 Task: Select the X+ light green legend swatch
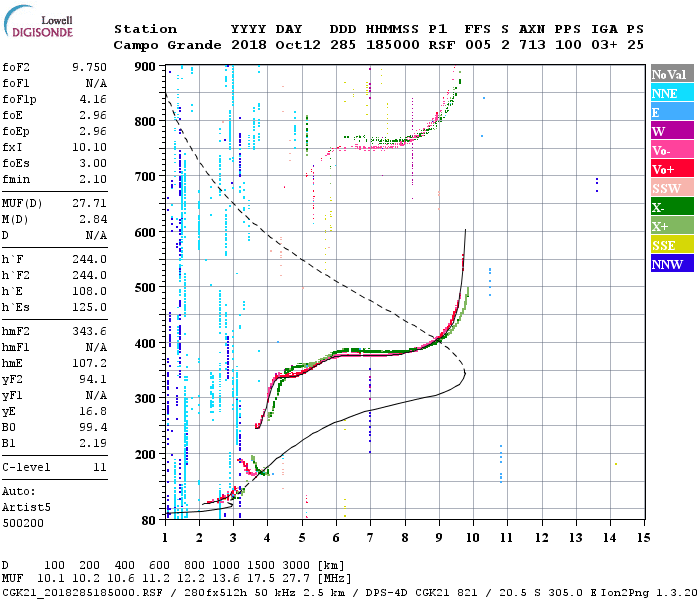pos(672,225)
